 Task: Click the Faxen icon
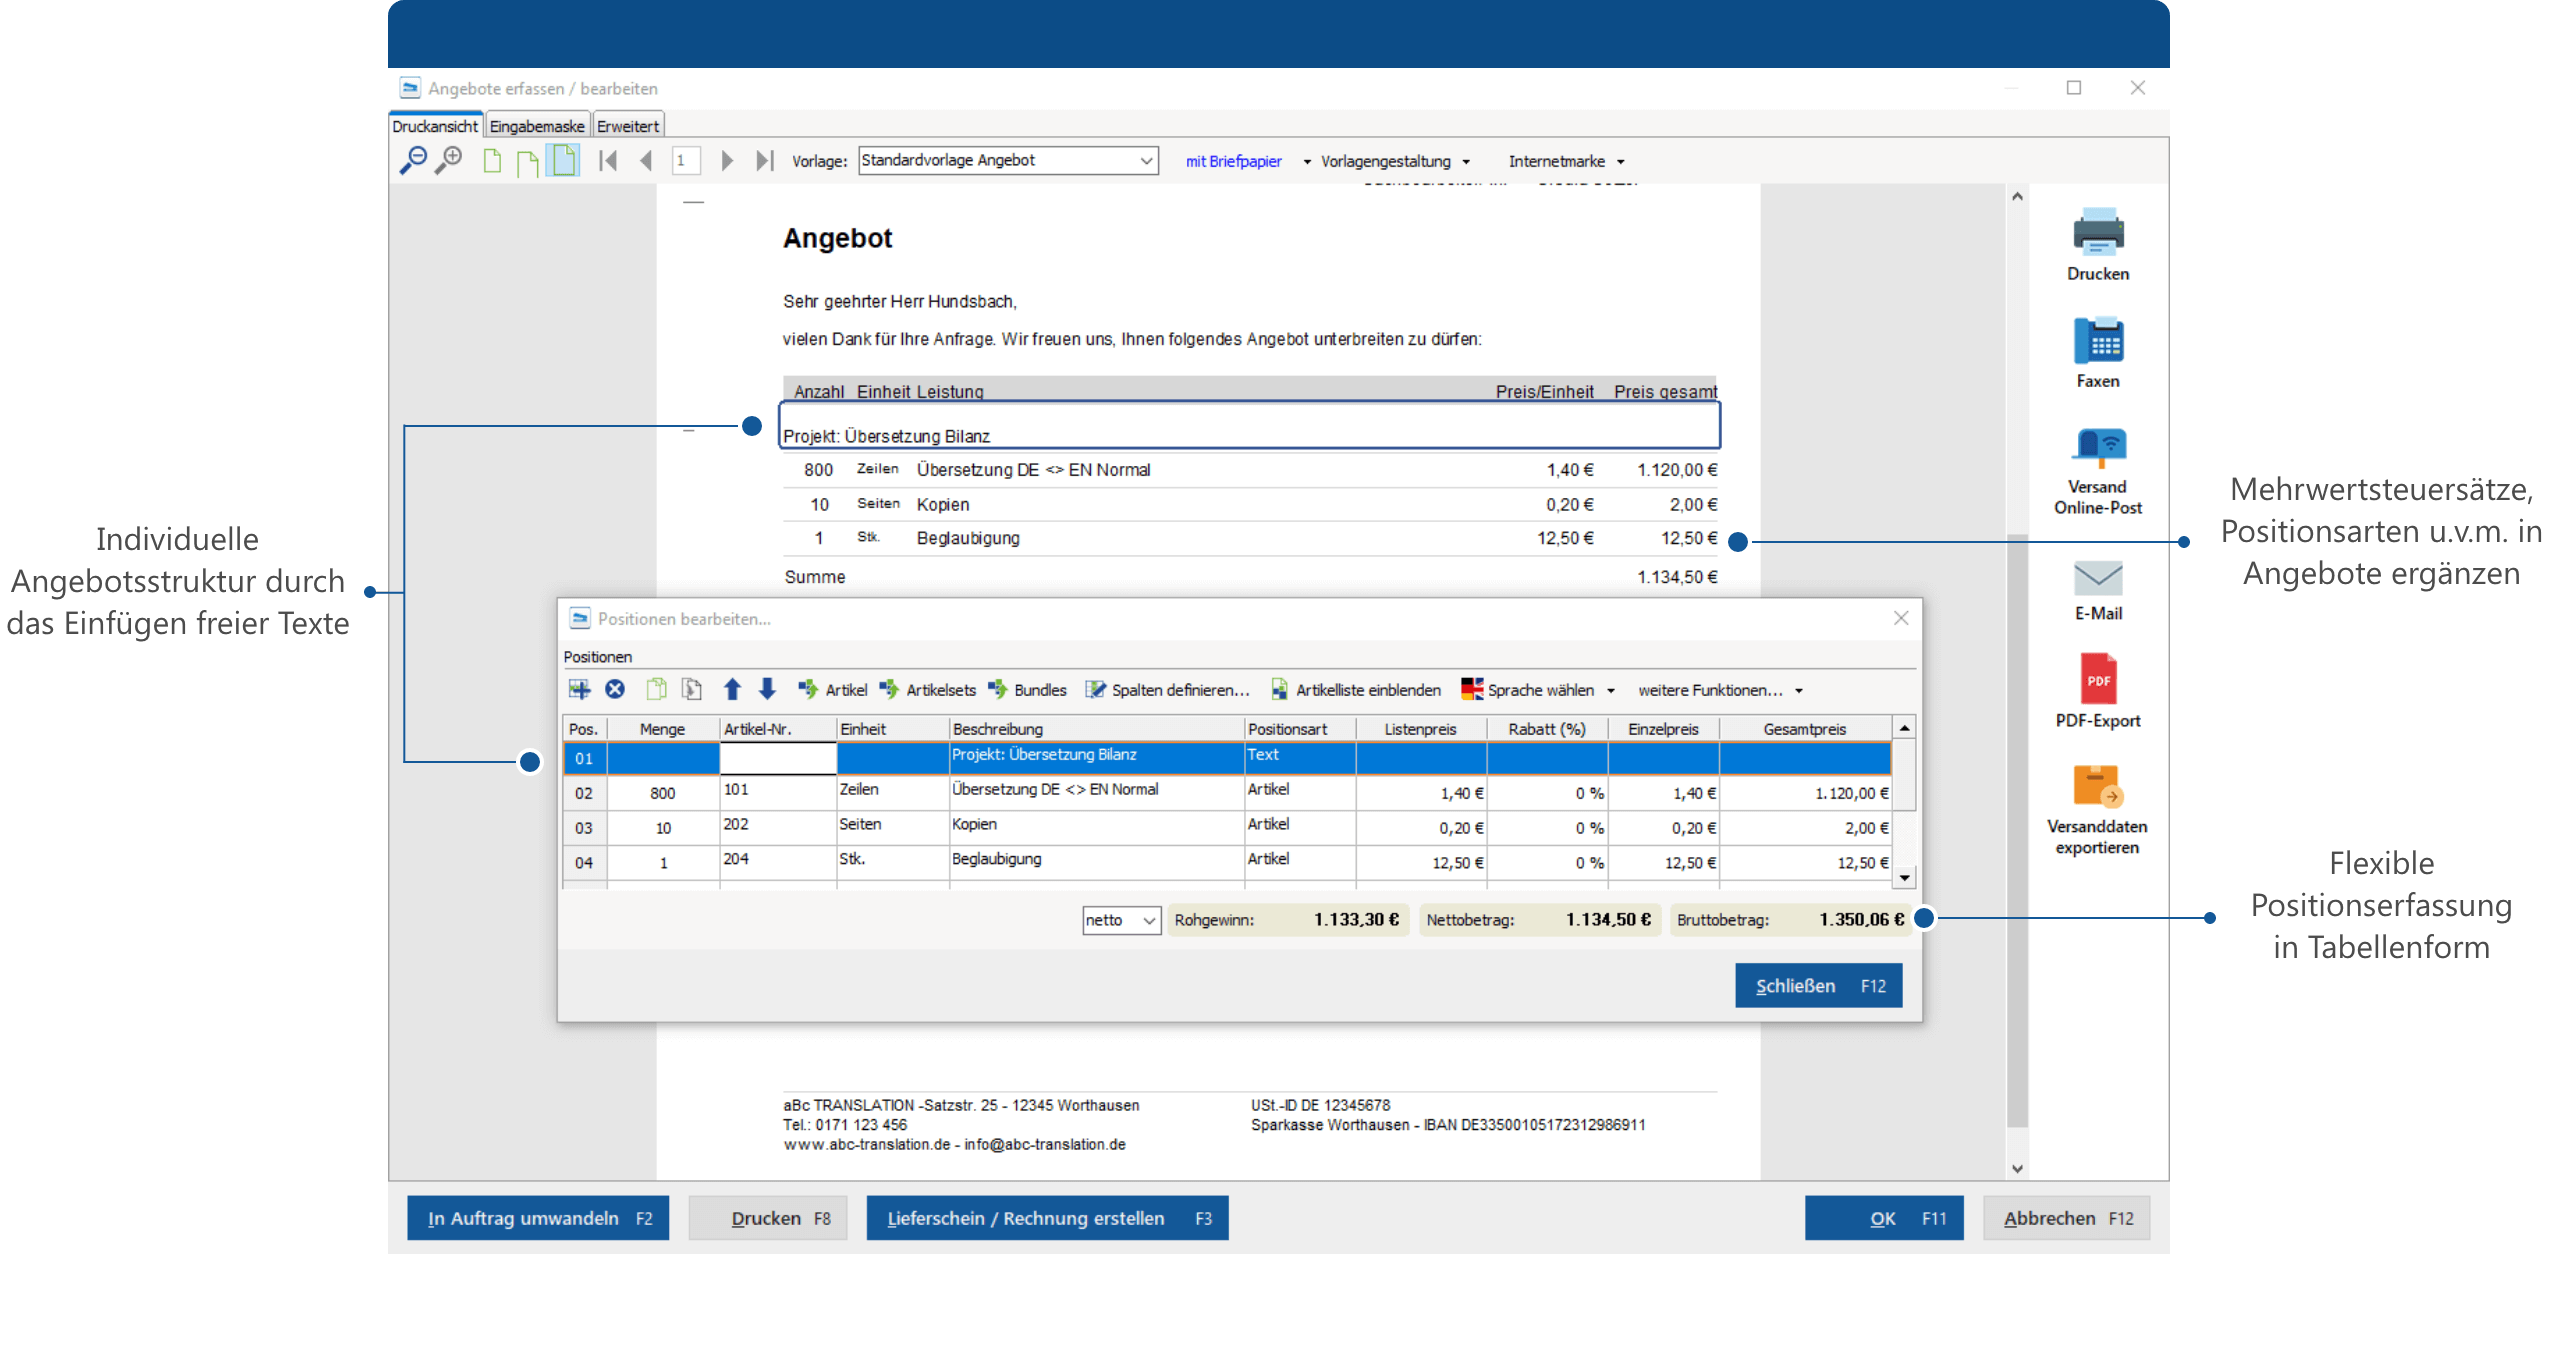(x=2097, y=341)
